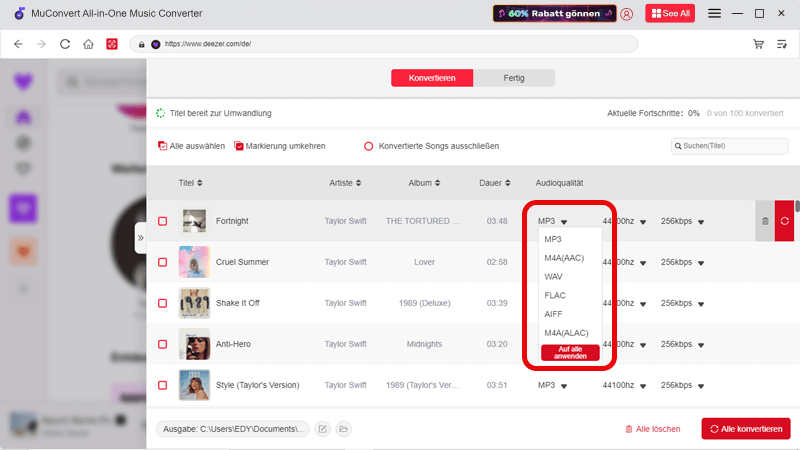Tick the Cruel Summer checkbox

pos(162,262)
